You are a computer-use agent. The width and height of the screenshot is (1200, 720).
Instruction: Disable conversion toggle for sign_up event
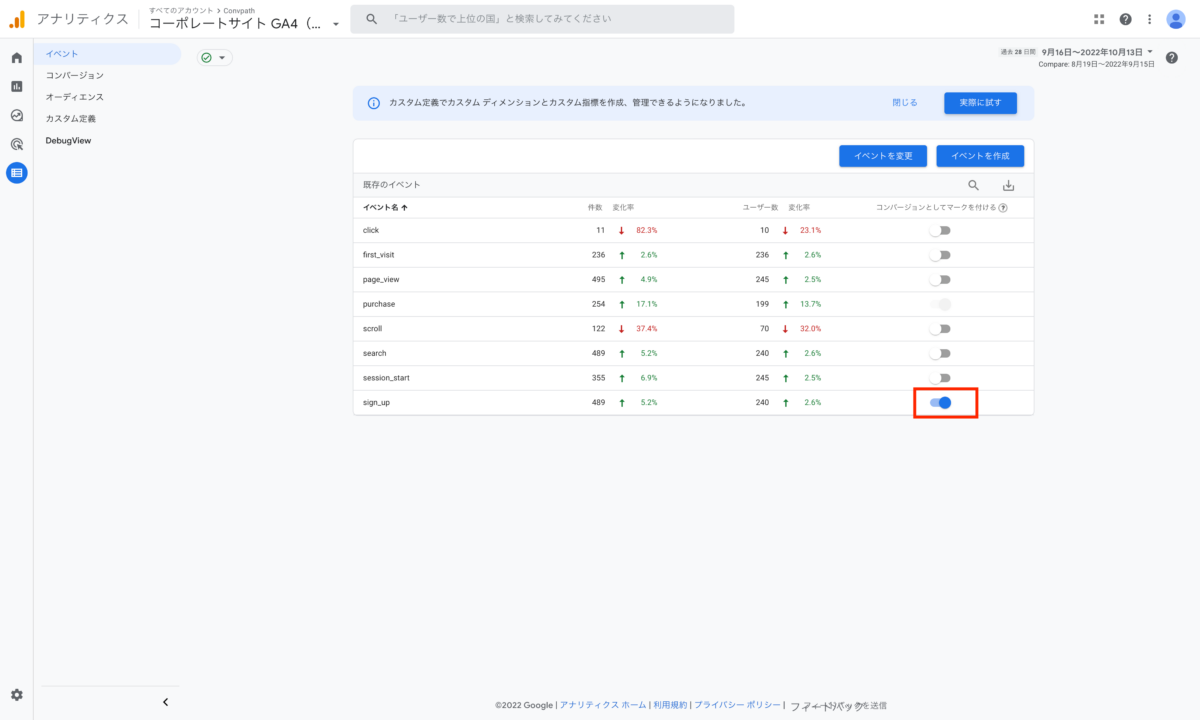(940, 402)
